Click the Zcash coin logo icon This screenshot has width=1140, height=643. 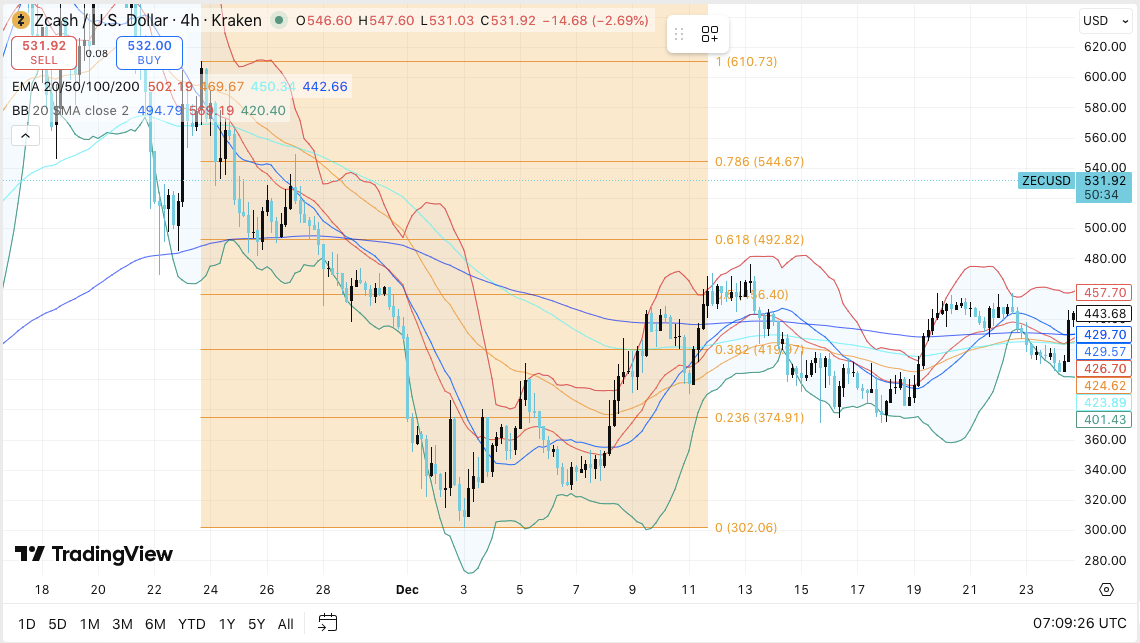19,20
